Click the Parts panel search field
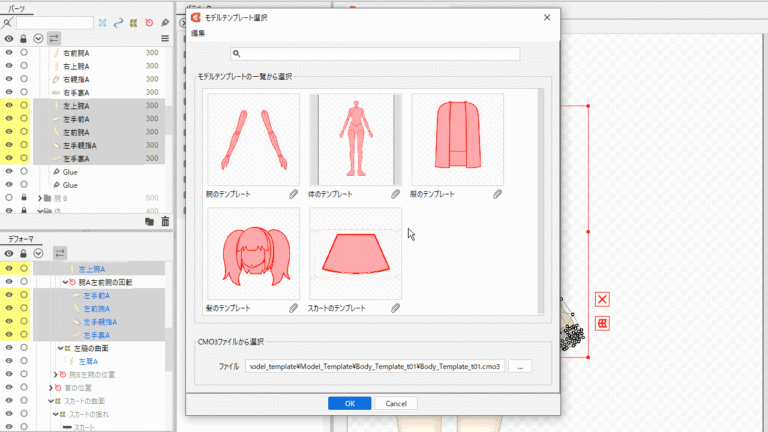 pyautogui.click(x=54, y=23)
